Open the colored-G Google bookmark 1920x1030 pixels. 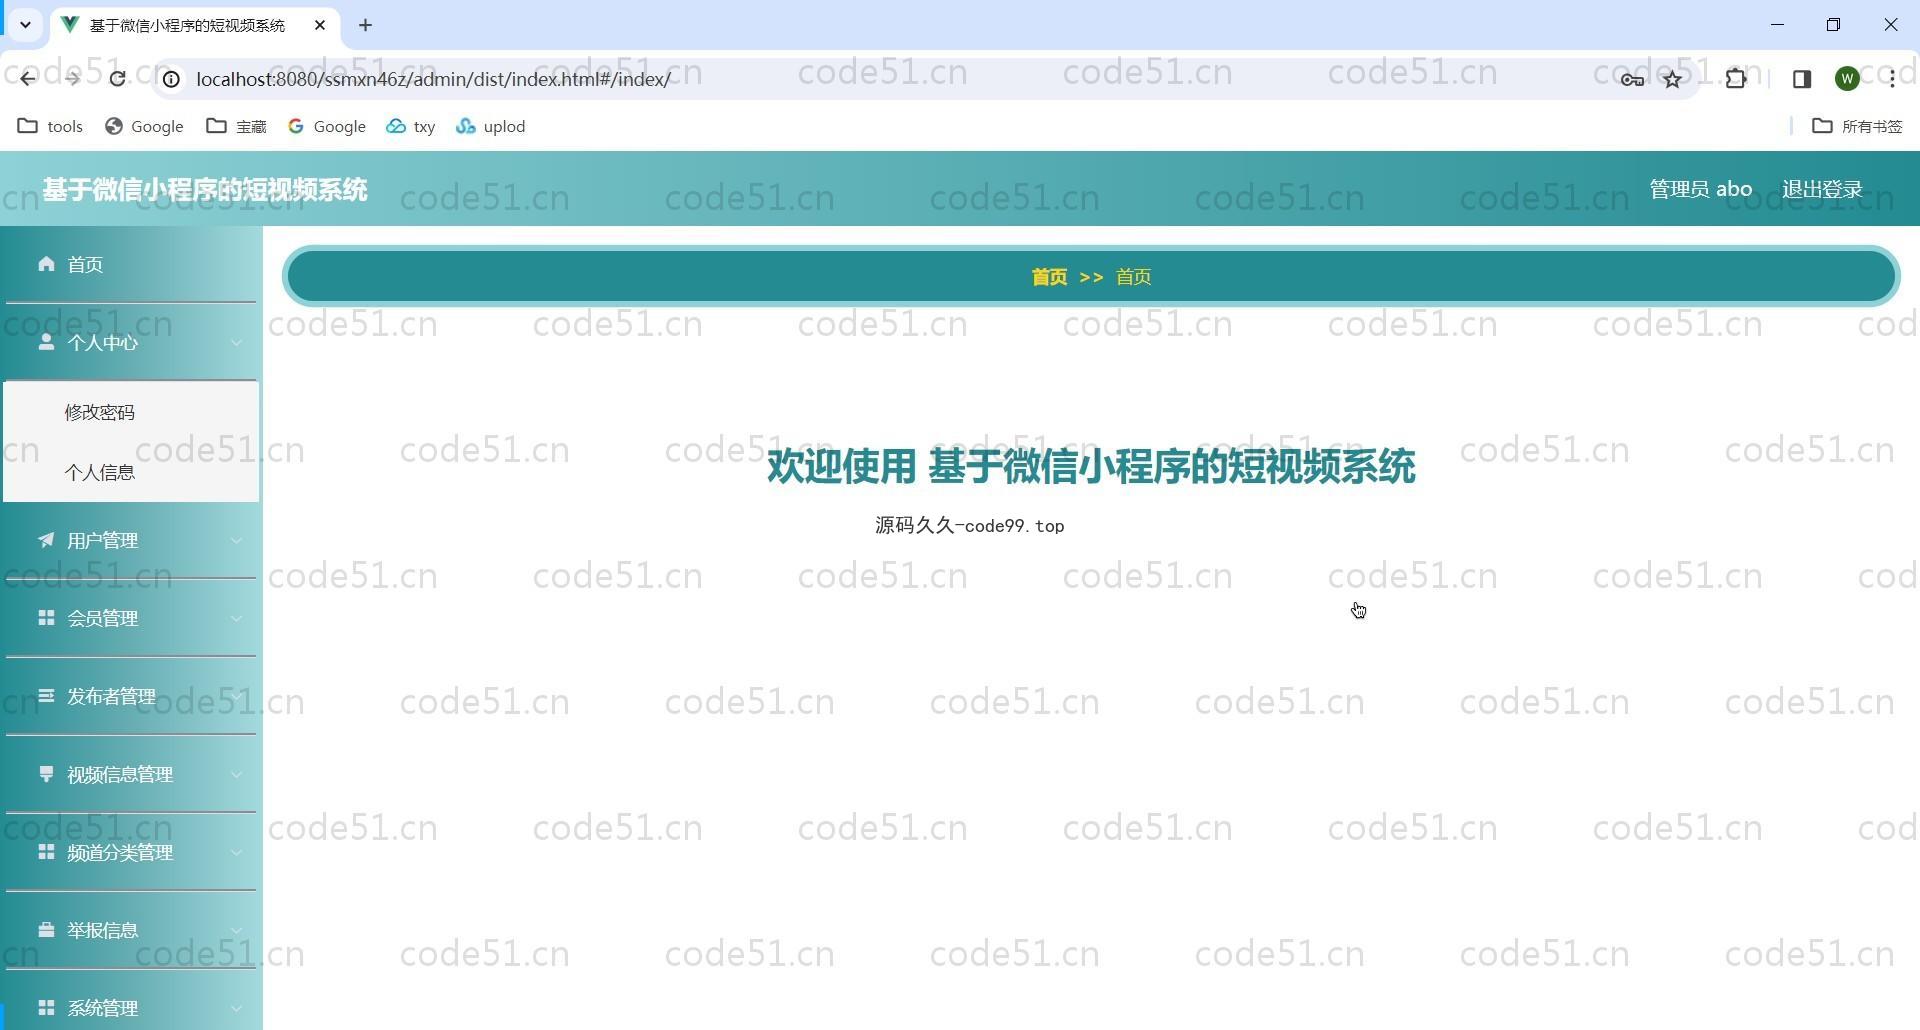click(x=327, y=126)
